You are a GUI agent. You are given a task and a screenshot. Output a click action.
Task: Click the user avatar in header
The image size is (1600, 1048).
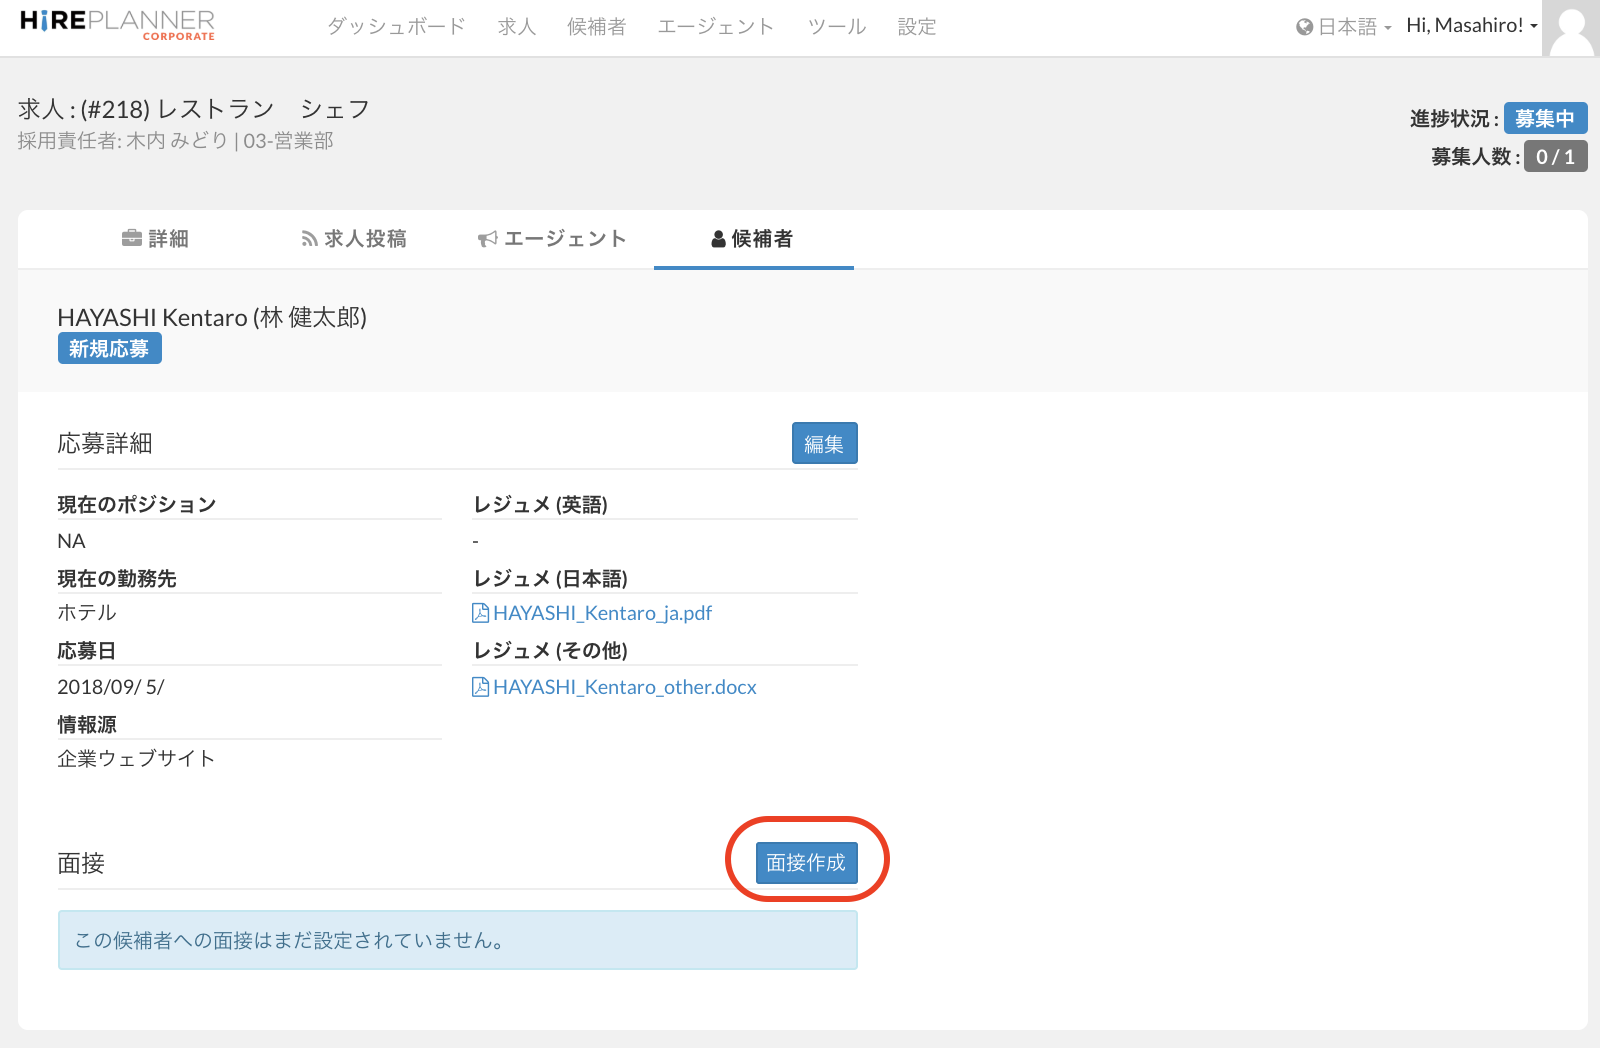tap(1570, 28)
